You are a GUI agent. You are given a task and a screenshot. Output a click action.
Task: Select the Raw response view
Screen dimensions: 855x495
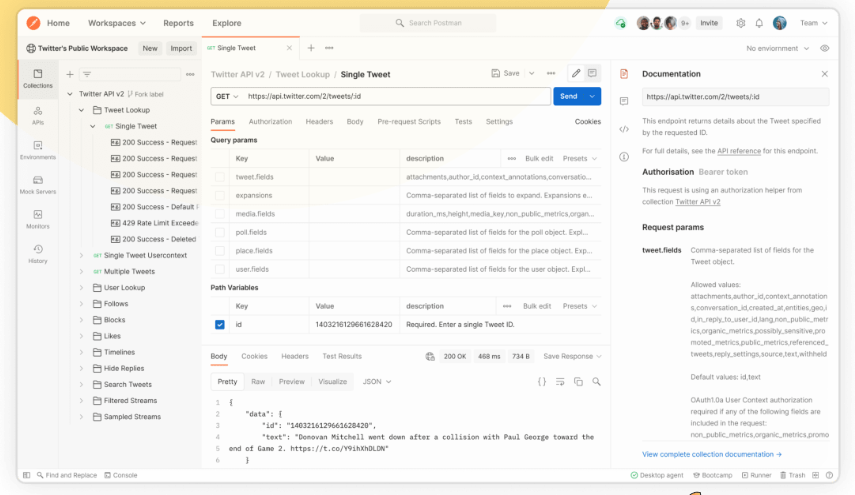258,382
